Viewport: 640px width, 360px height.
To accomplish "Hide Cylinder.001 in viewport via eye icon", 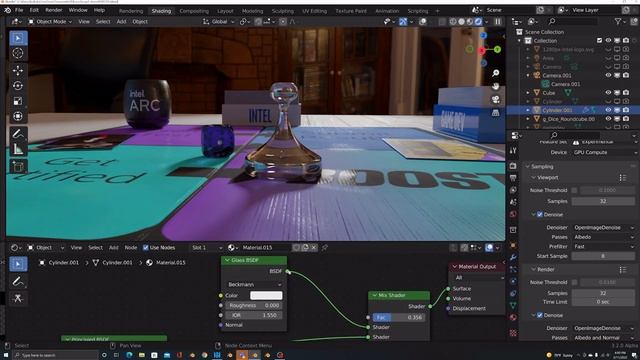I will [608, 110].
